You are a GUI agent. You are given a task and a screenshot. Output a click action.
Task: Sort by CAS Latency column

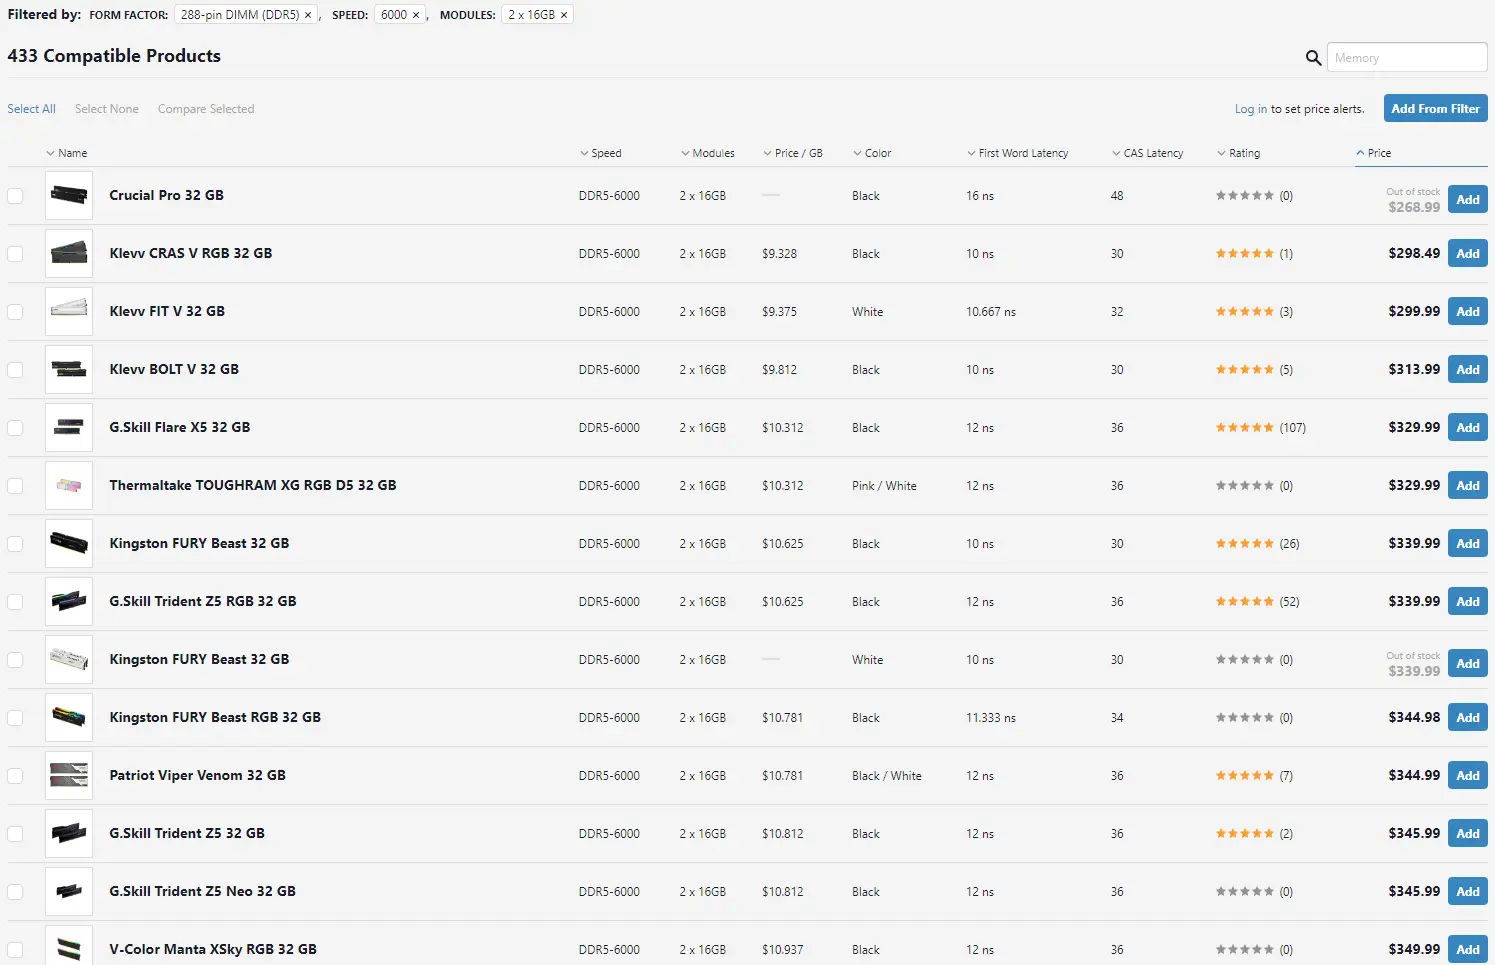(x=1152, y=153)
